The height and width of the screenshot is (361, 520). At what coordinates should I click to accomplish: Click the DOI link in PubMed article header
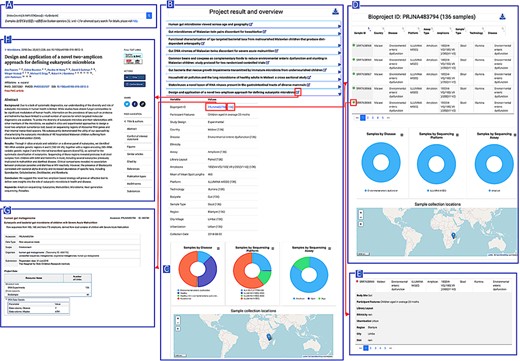coord(72,87)
